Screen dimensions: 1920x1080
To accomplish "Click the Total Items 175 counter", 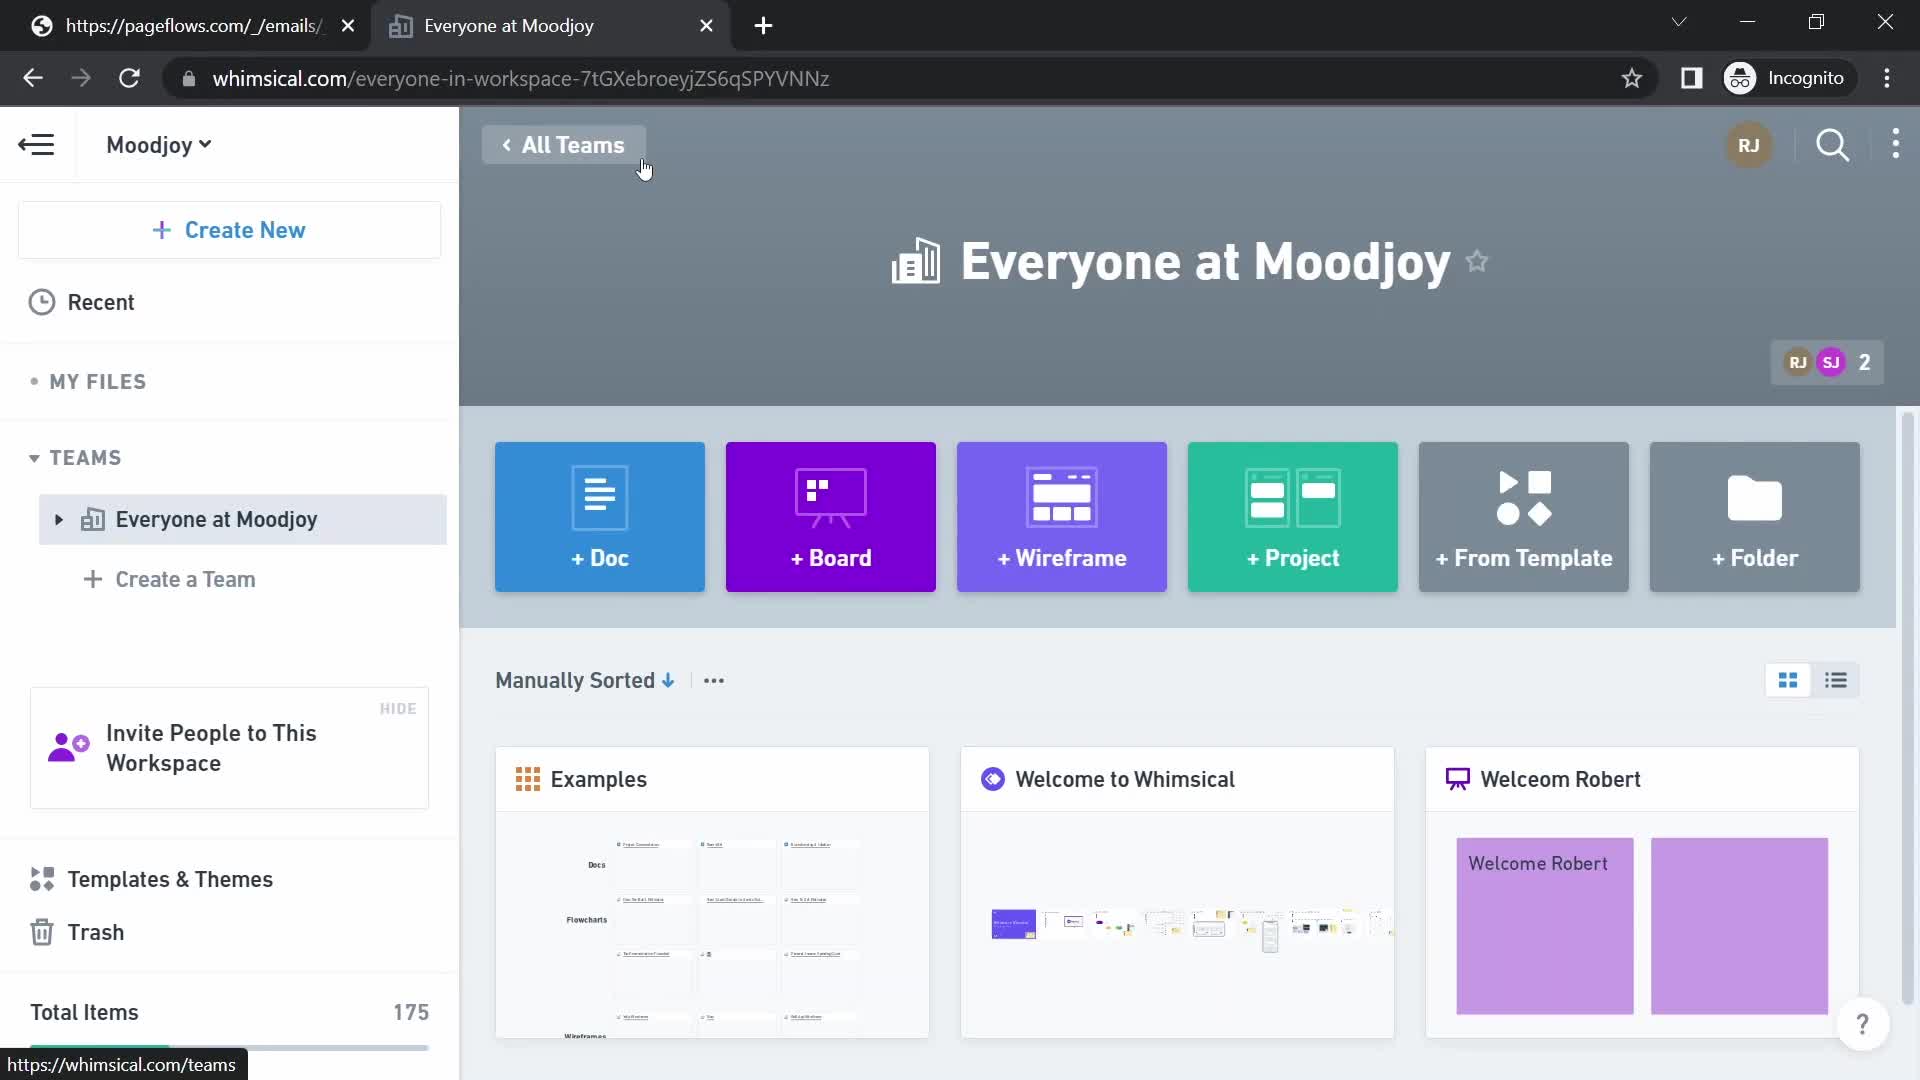I will pos(229,1013).
